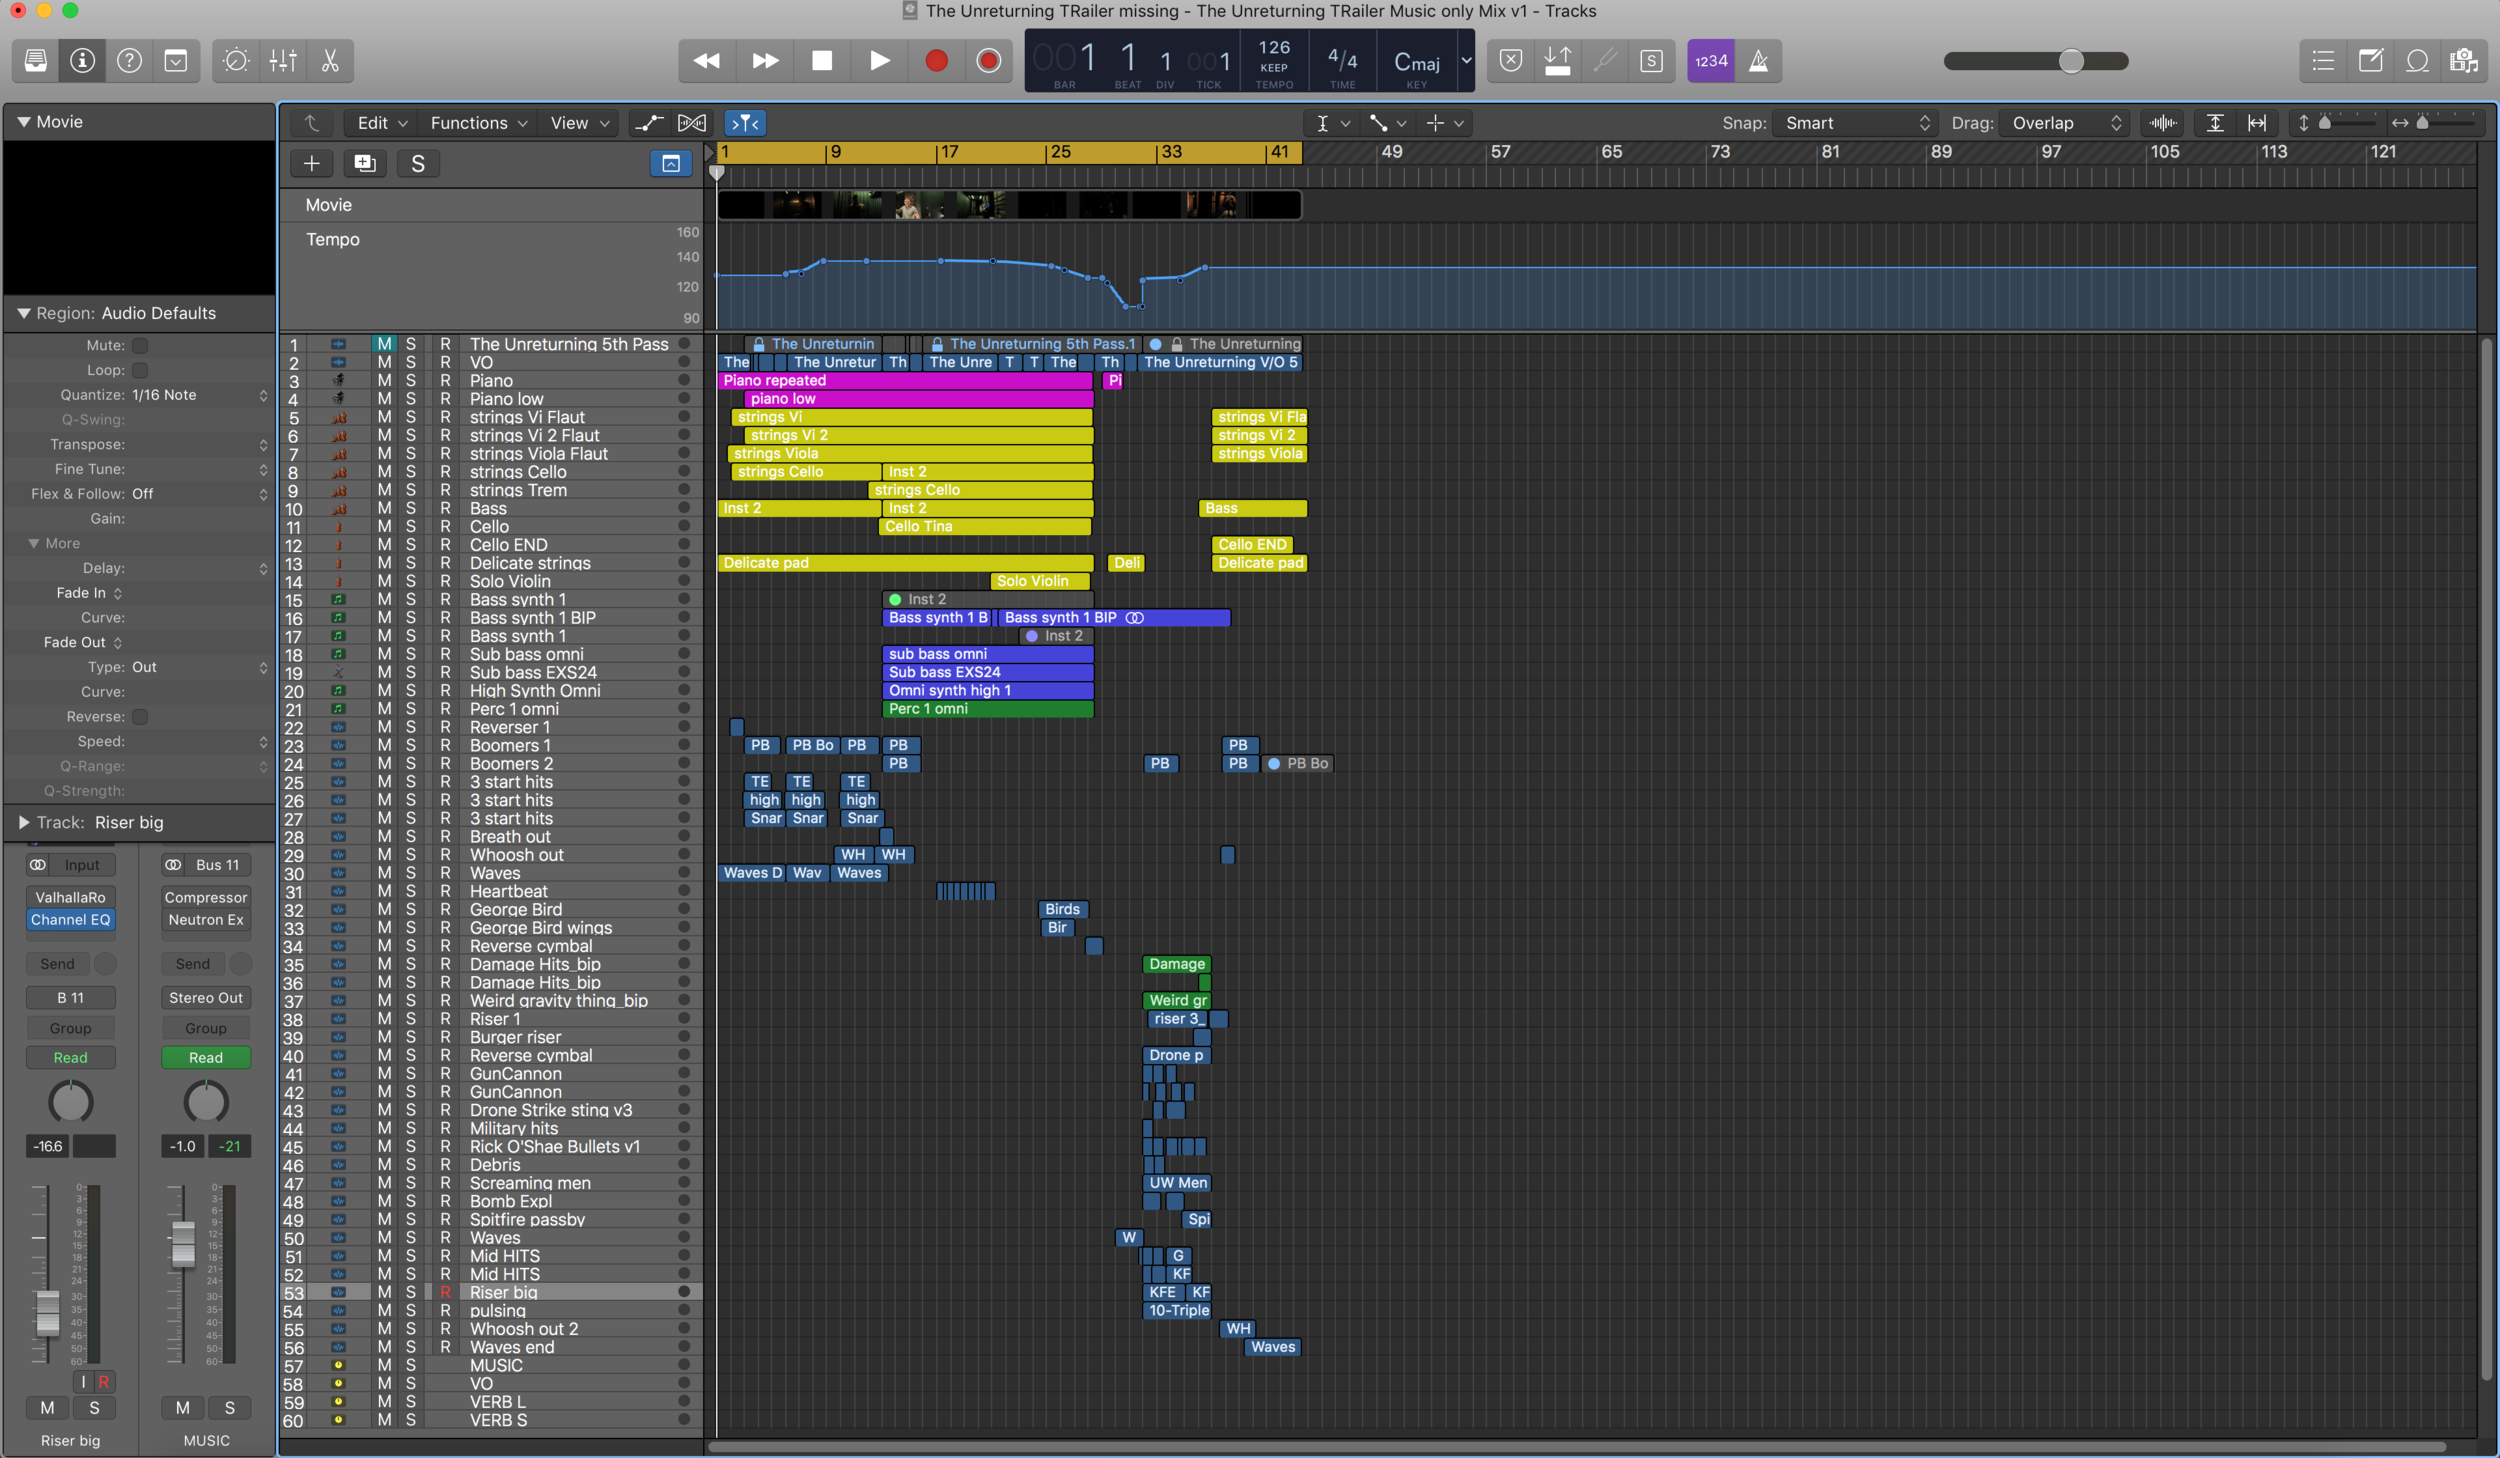This screenshot has width=2500, height=1458.
Task: Show the List Editors panel
Action: pyautogui.click(x=2323, y=61)
